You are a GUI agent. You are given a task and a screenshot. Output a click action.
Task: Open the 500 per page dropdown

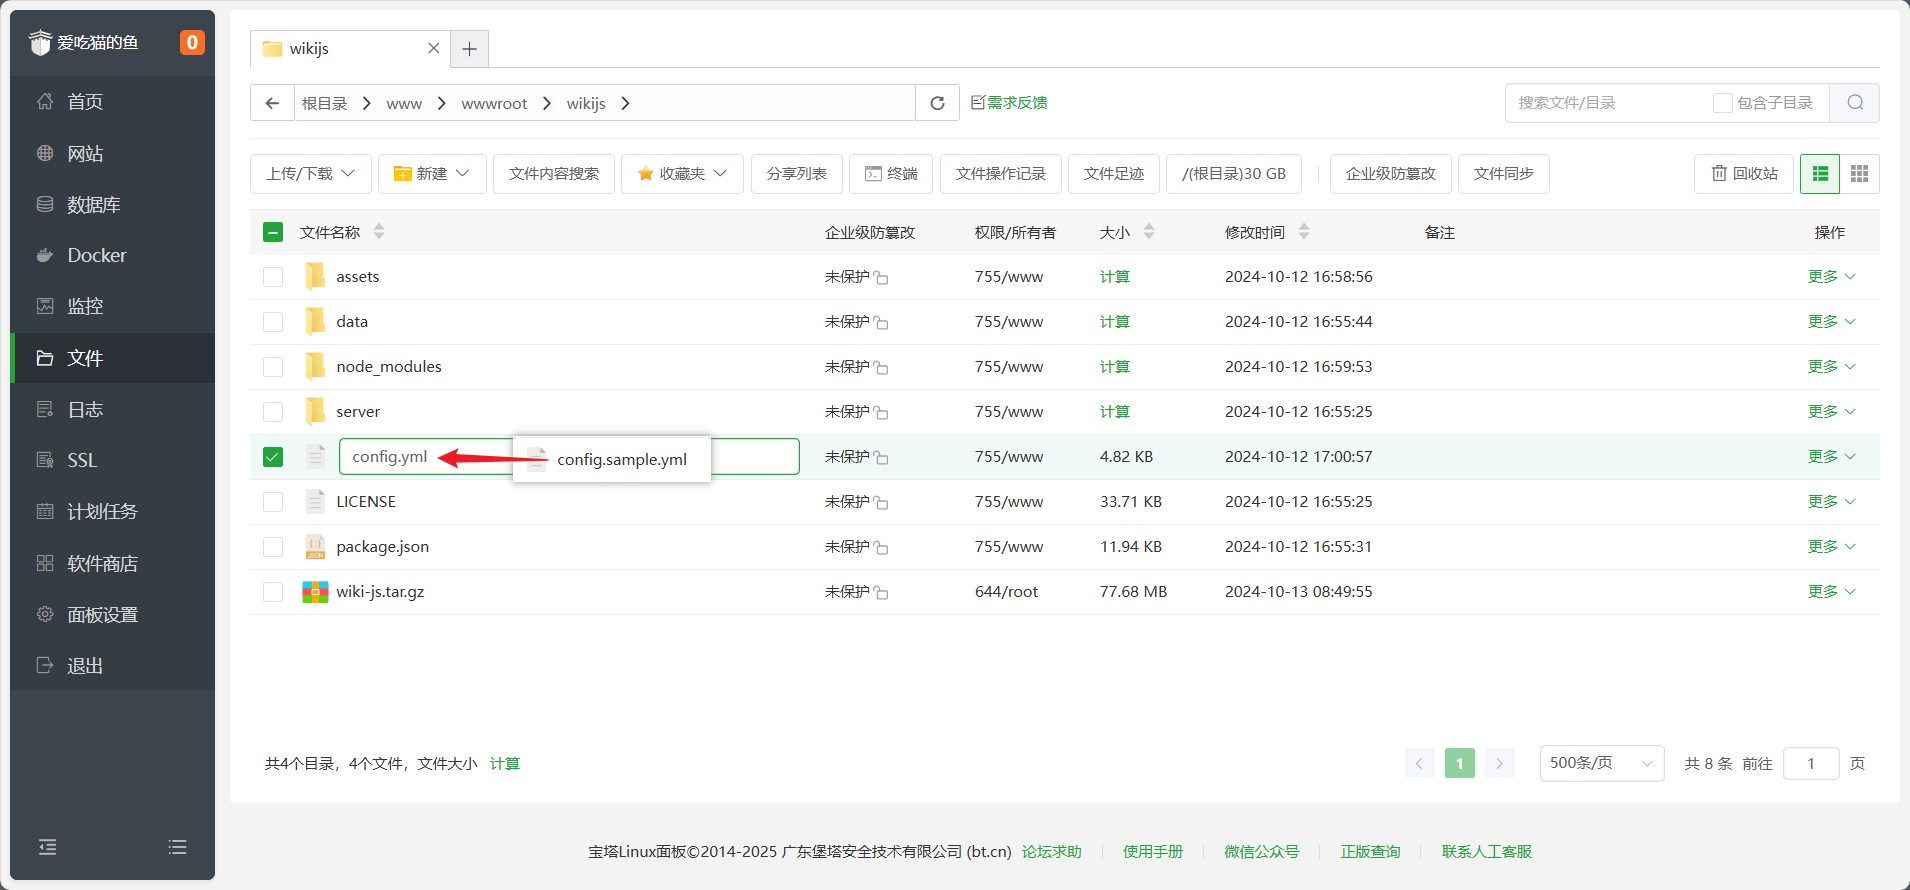(x=1601, y=764)
